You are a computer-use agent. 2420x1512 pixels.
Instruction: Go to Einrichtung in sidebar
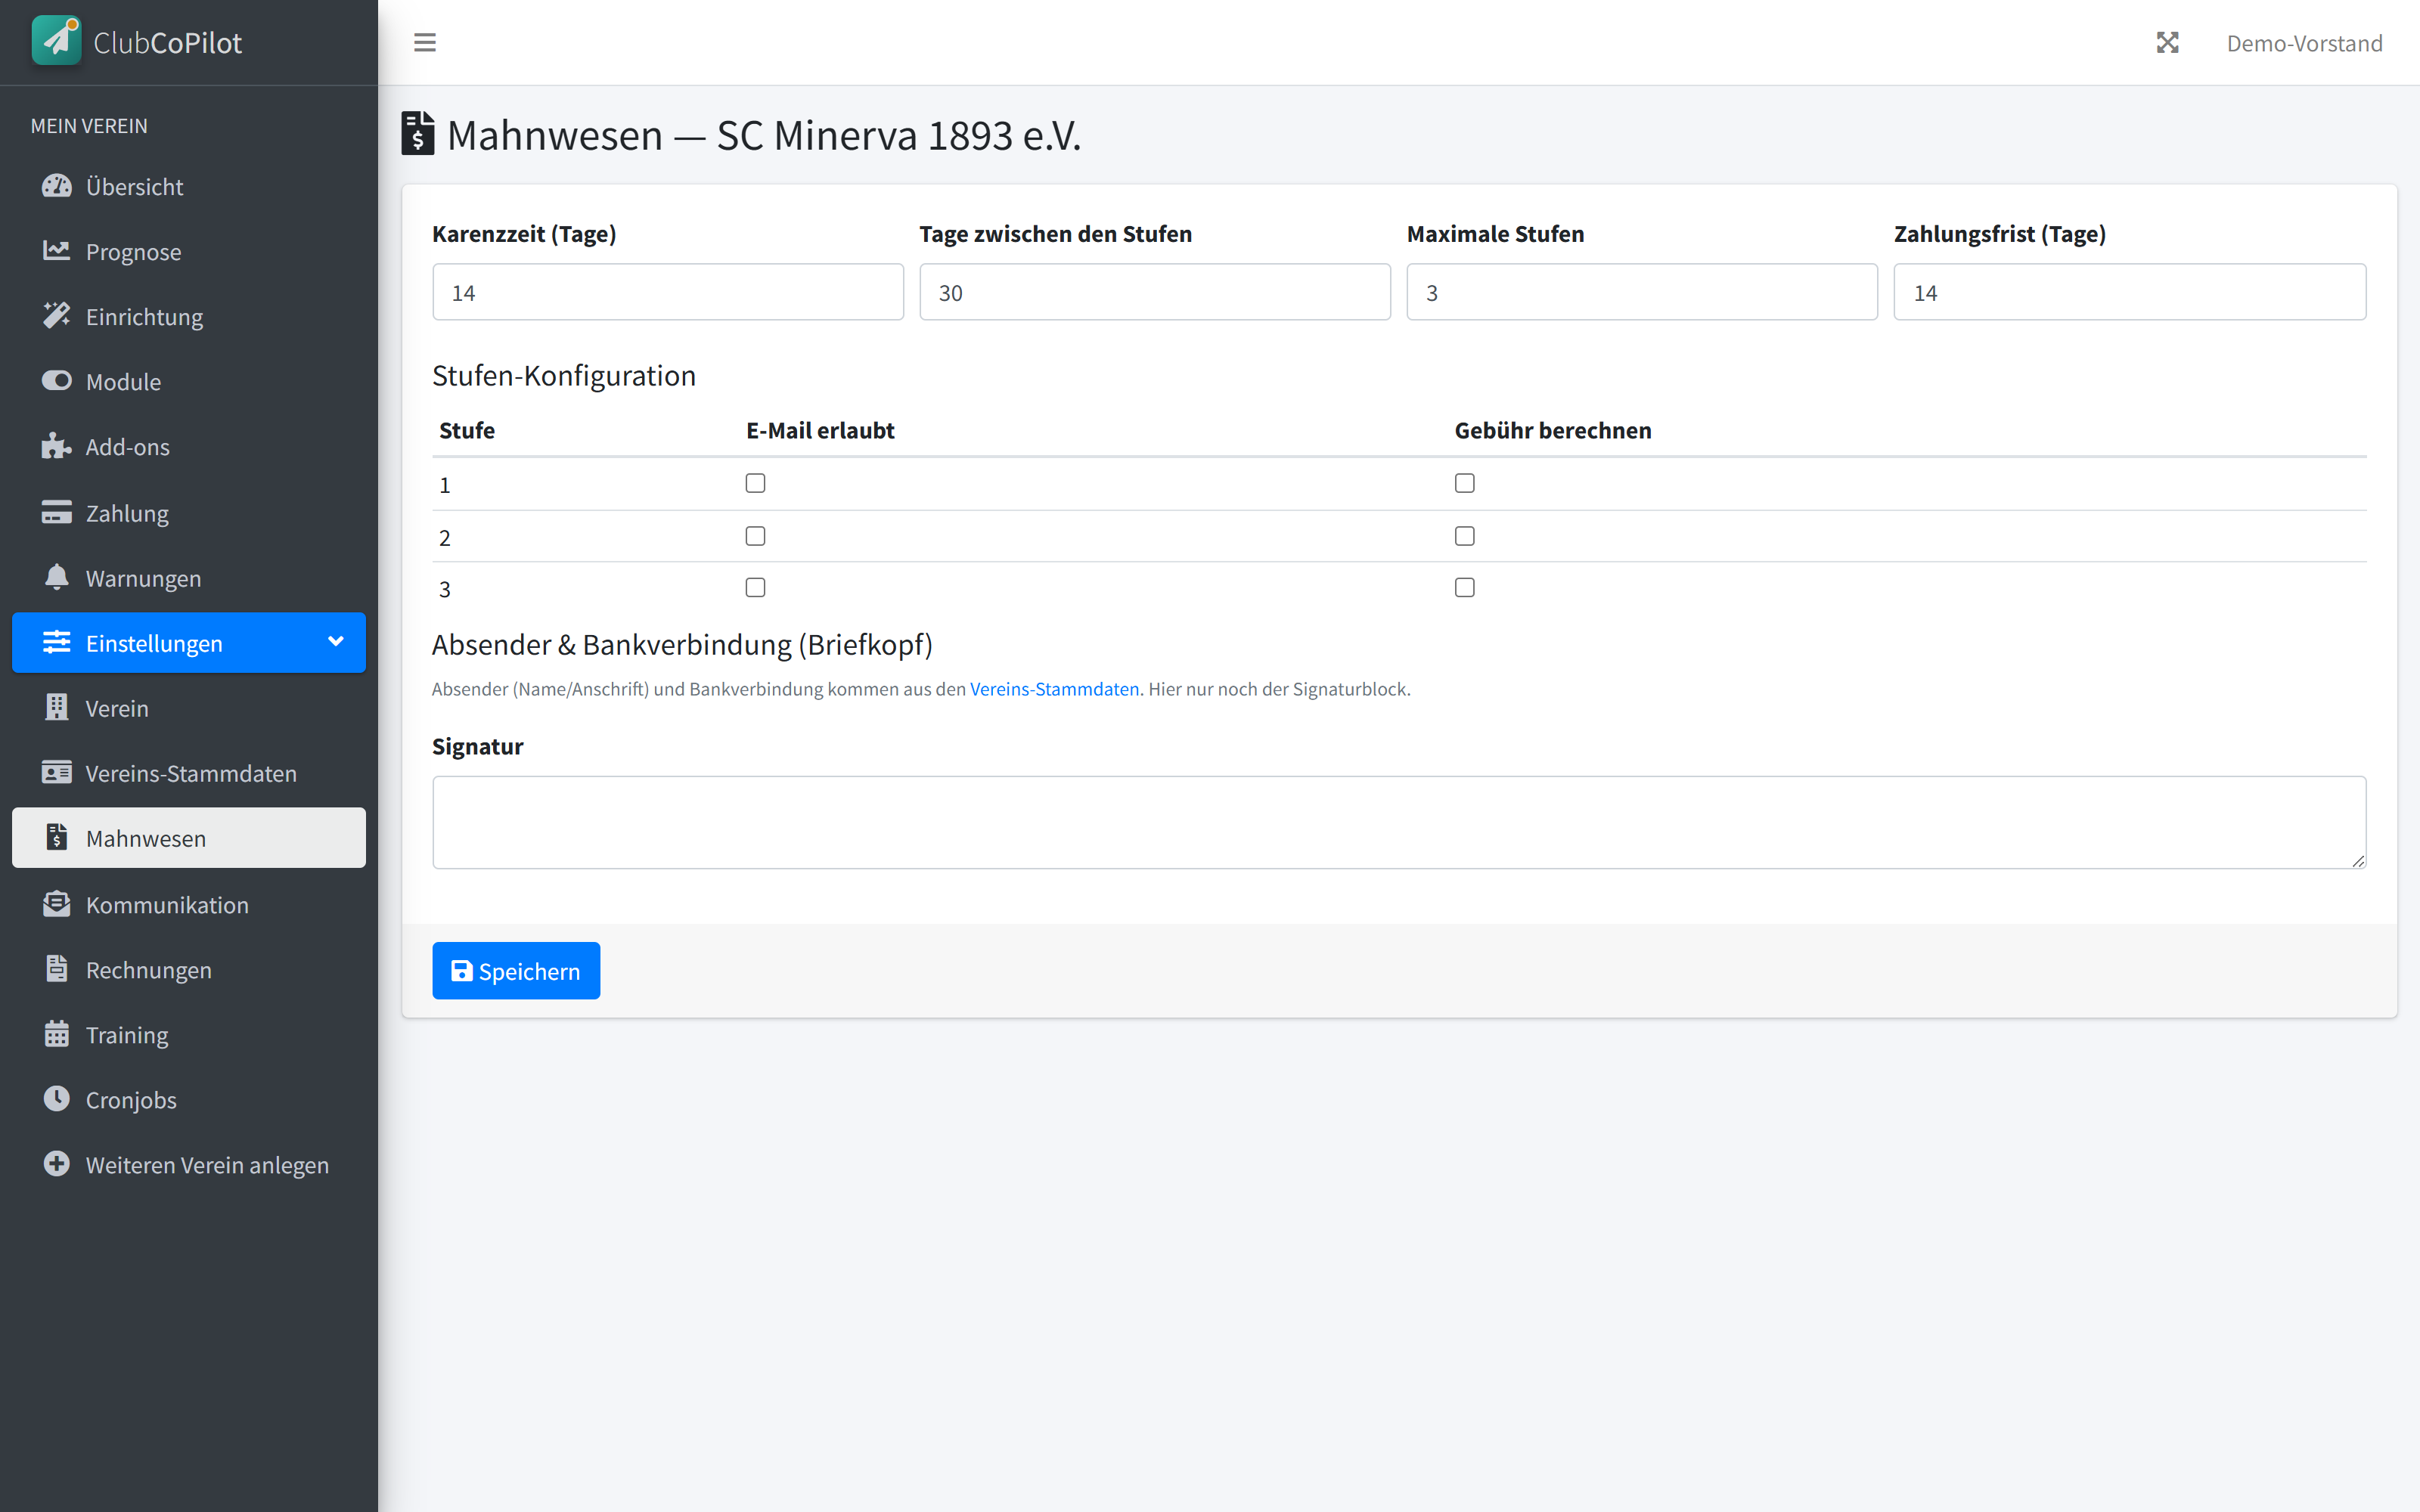tap(189, 316)
